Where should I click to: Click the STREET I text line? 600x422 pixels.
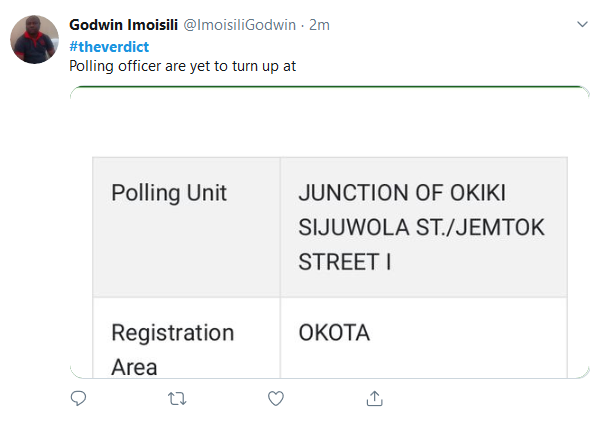(x=345, y=261)
